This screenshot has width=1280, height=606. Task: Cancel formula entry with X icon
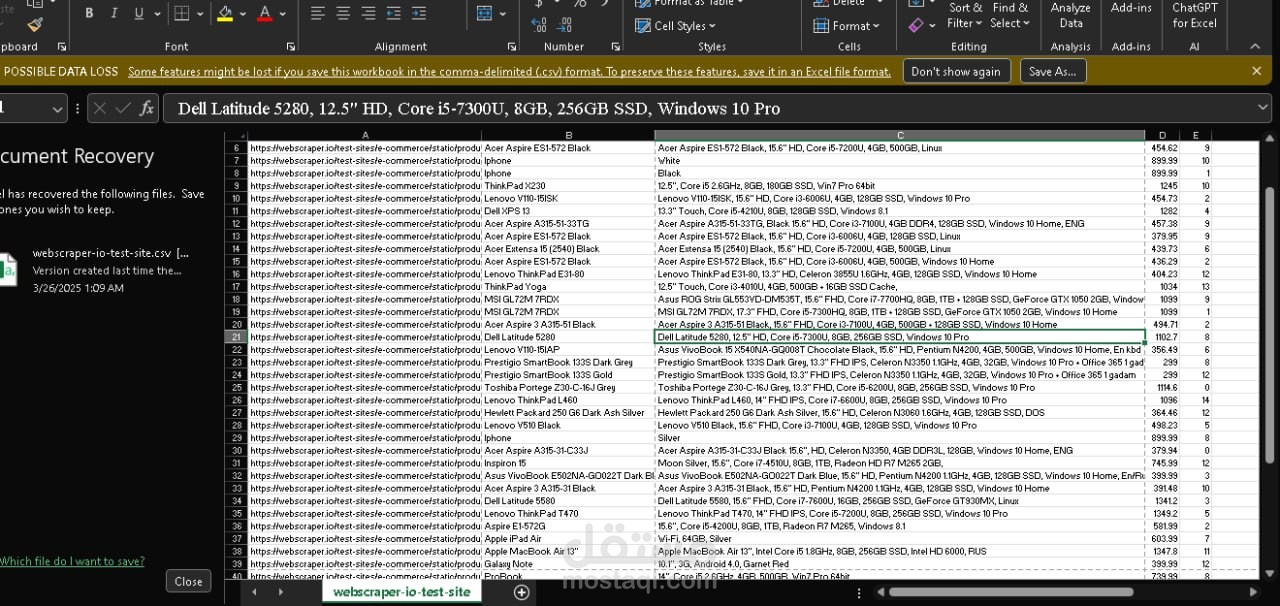[100, 108]
